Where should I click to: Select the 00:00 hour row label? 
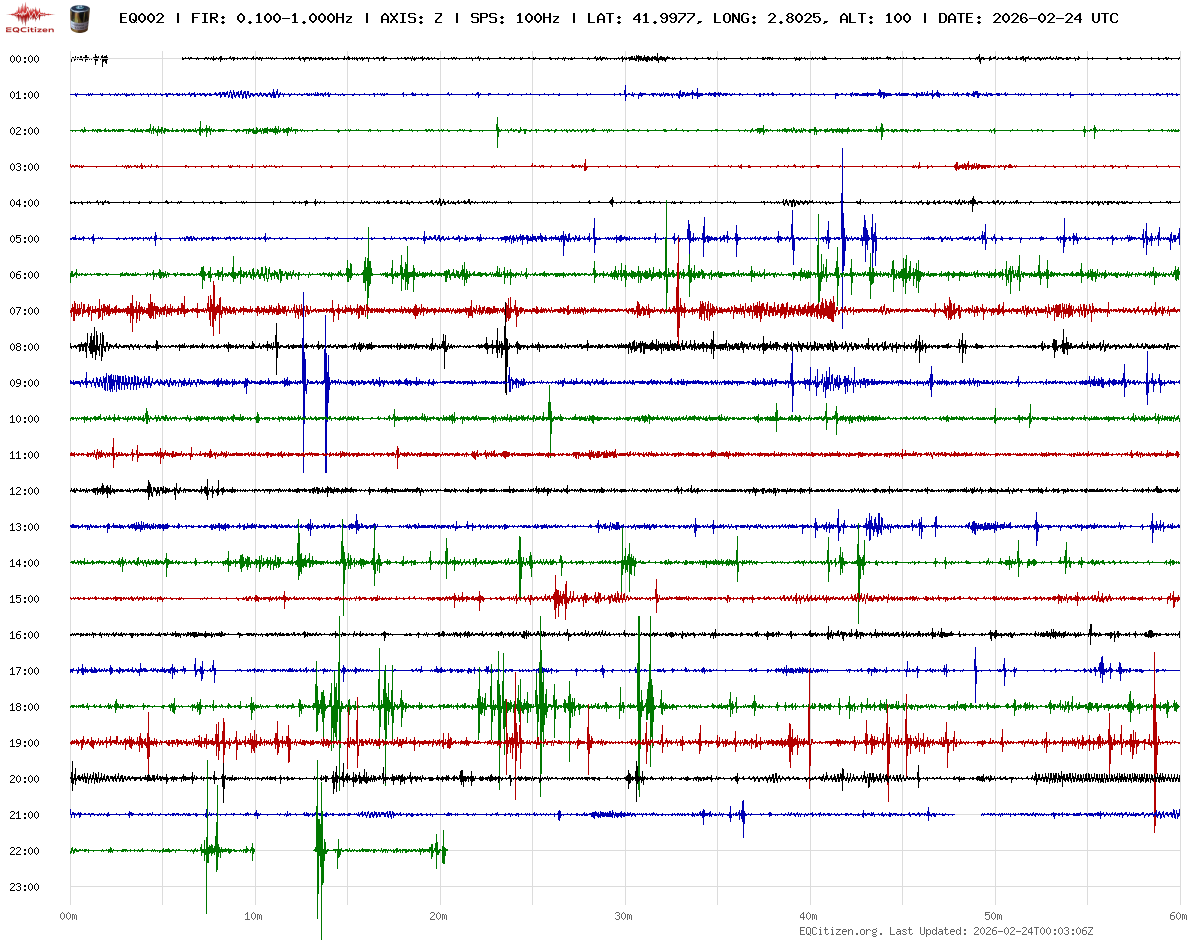pyautogui.click(x=24, y=59)
